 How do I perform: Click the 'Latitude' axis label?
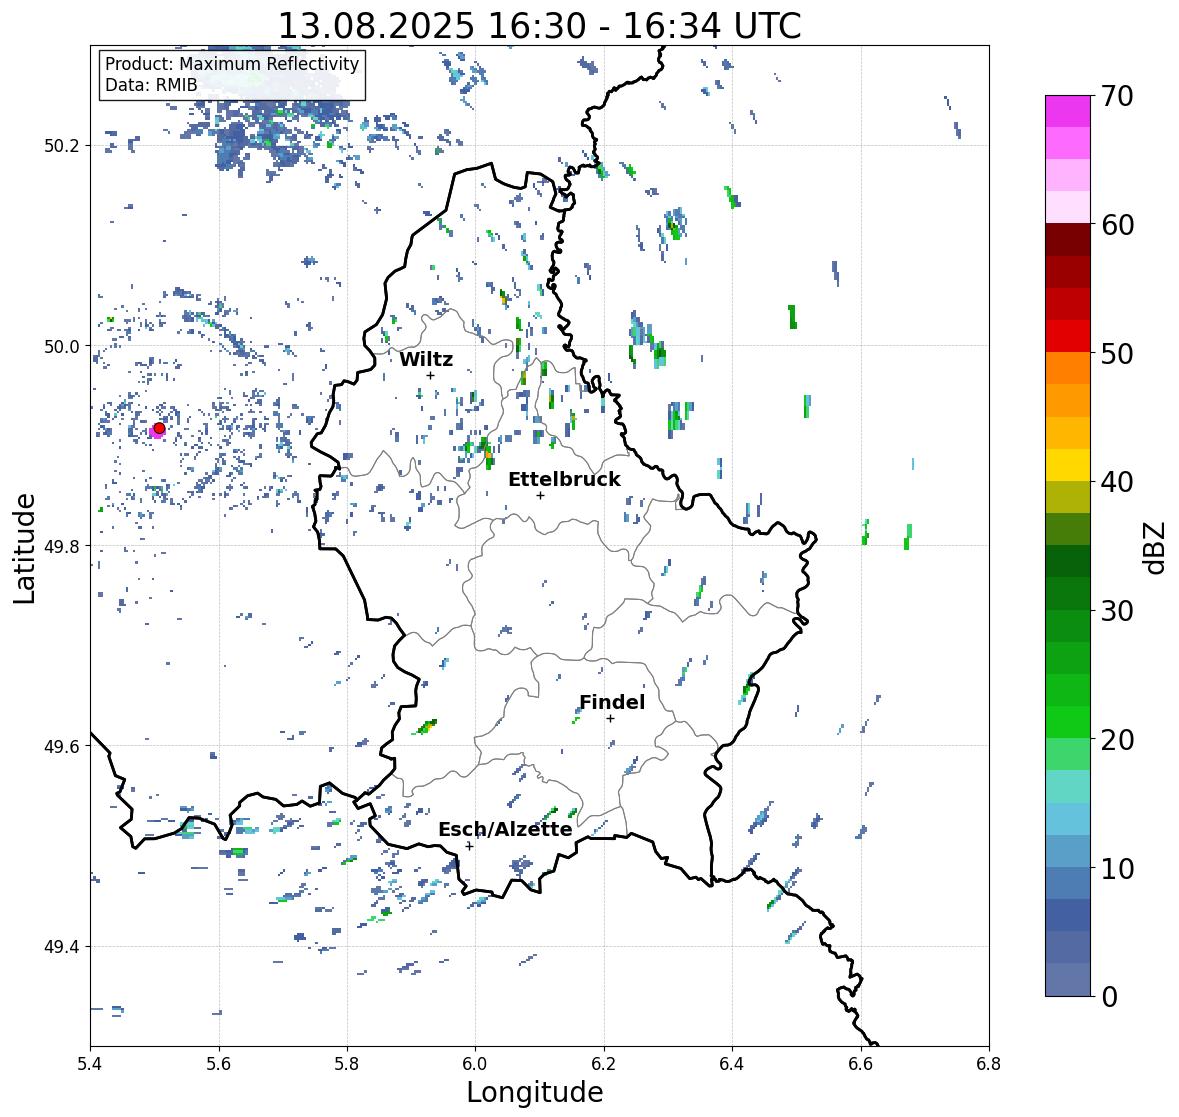(24, 548)
